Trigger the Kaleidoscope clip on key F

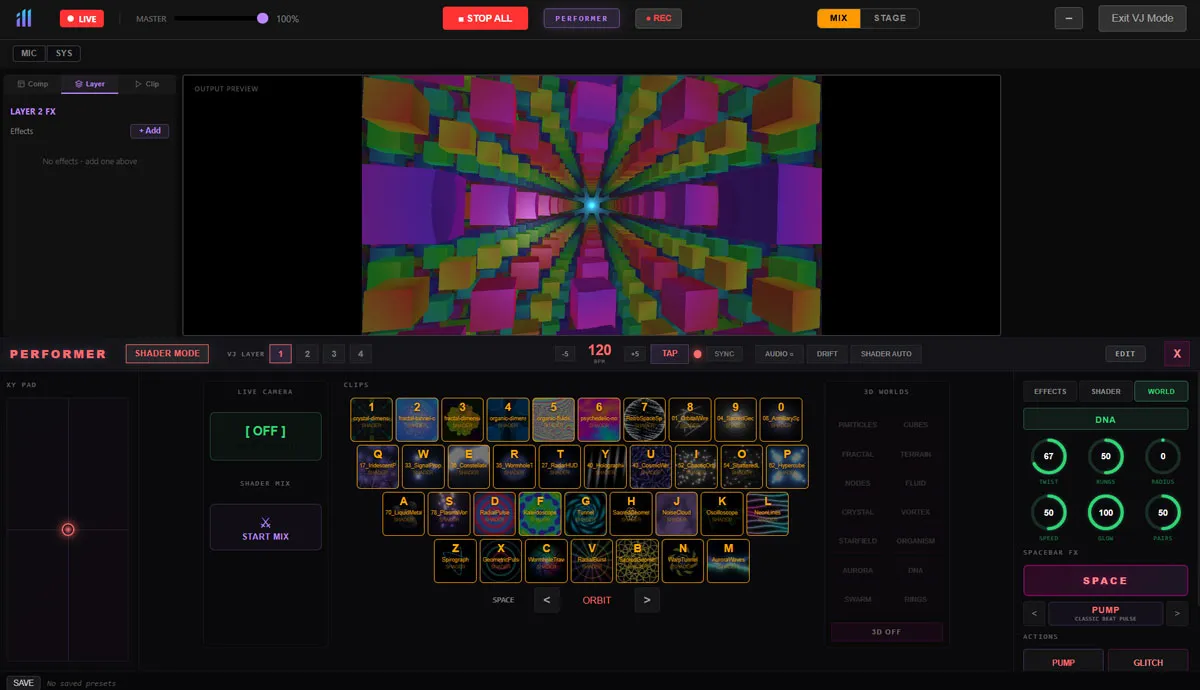(x=540, y=513)
